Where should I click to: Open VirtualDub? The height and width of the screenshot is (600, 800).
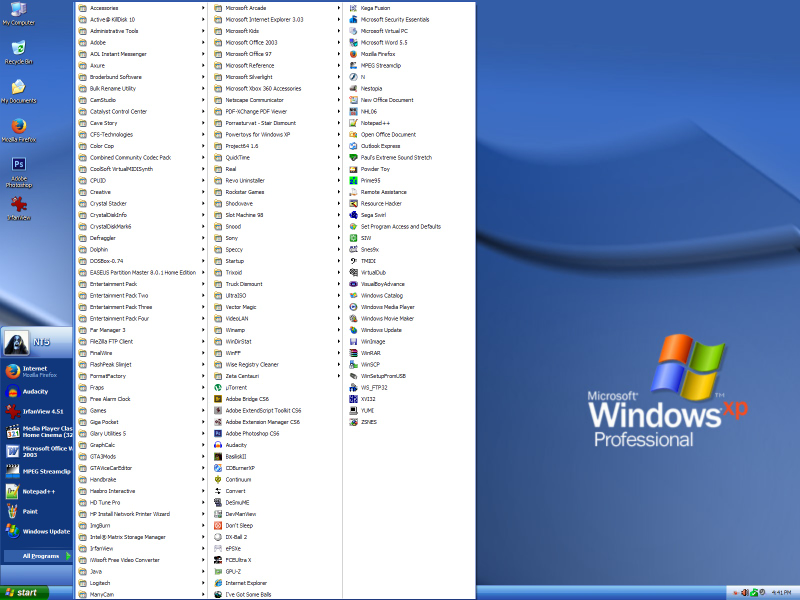(373, 272)
